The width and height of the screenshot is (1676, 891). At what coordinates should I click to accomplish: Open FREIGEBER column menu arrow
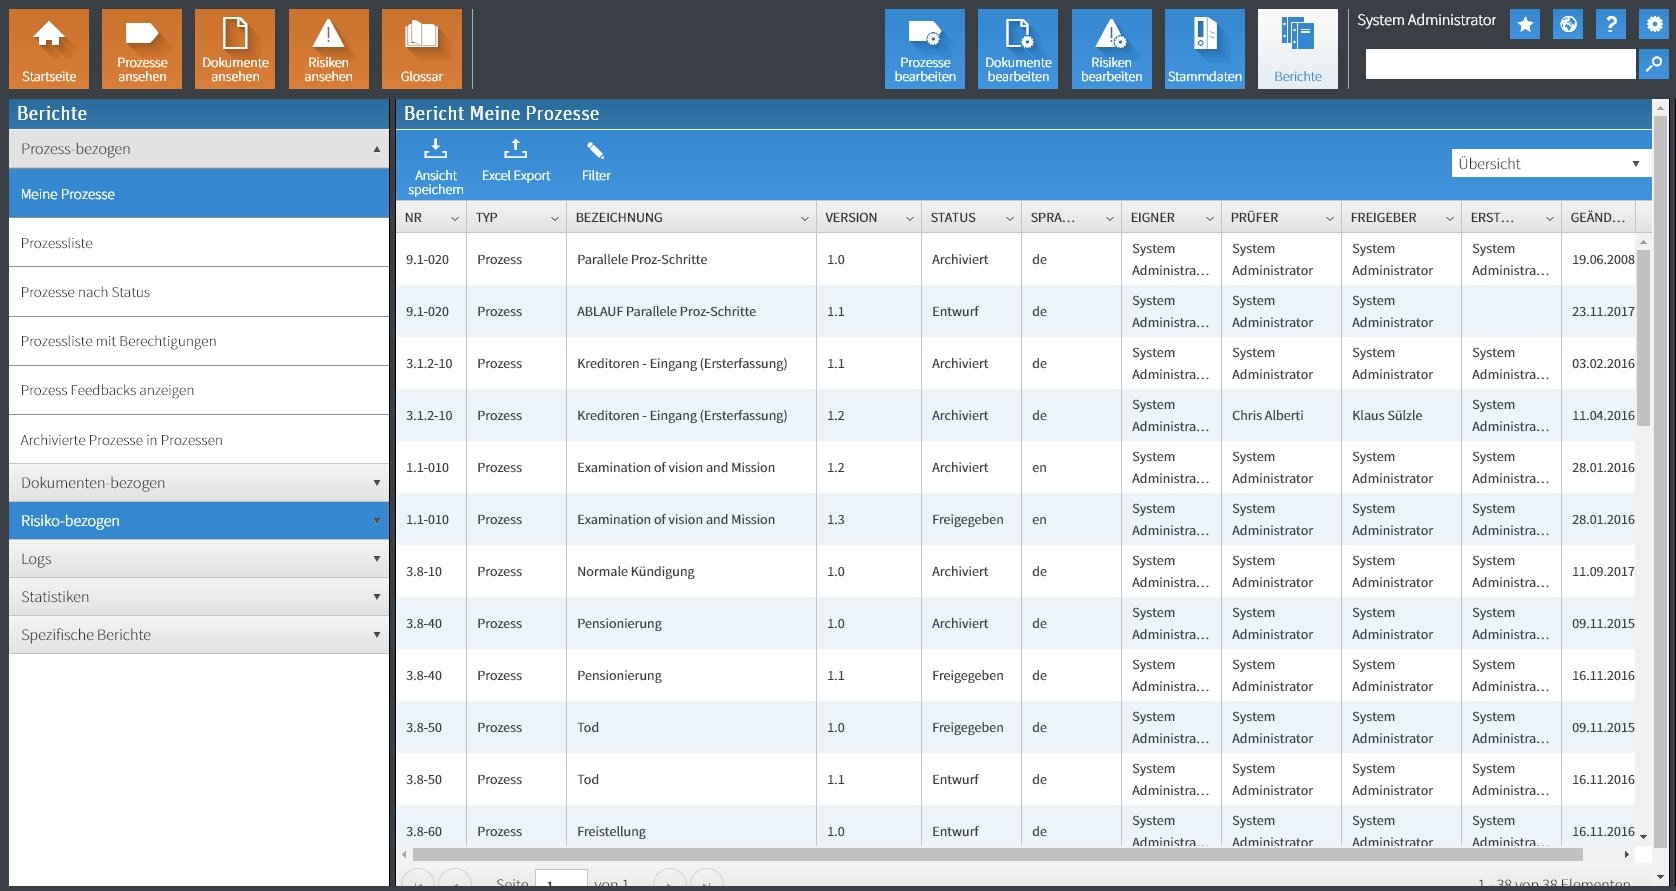1450,218
